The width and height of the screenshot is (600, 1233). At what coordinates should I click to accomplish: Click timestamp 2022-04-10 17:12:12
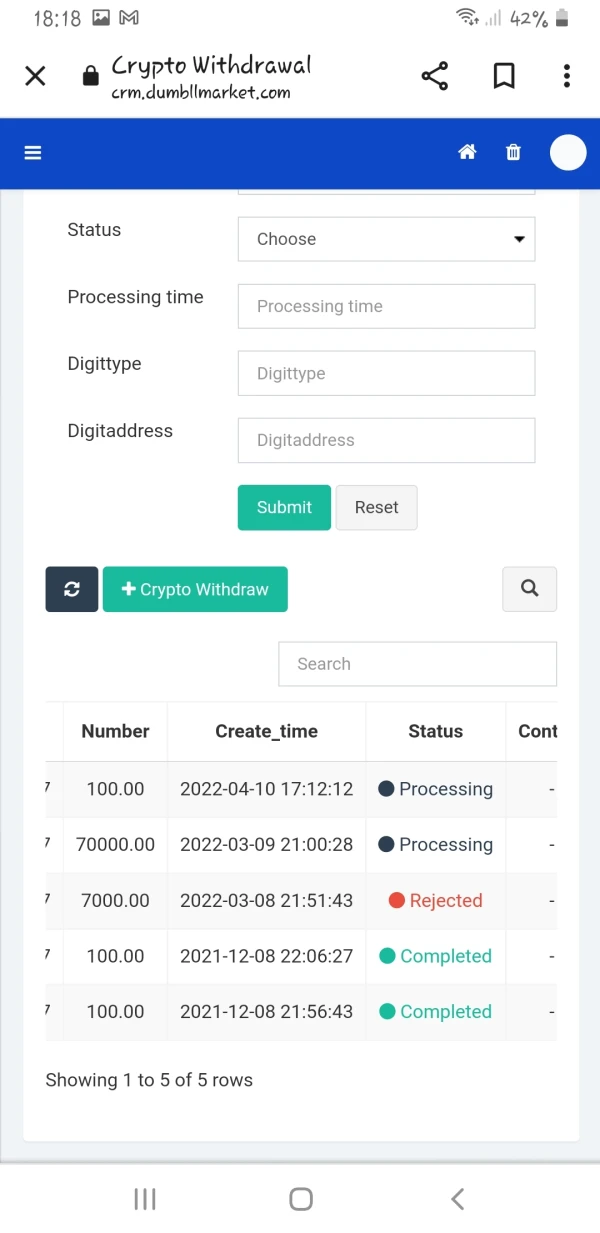coord(266,789)
